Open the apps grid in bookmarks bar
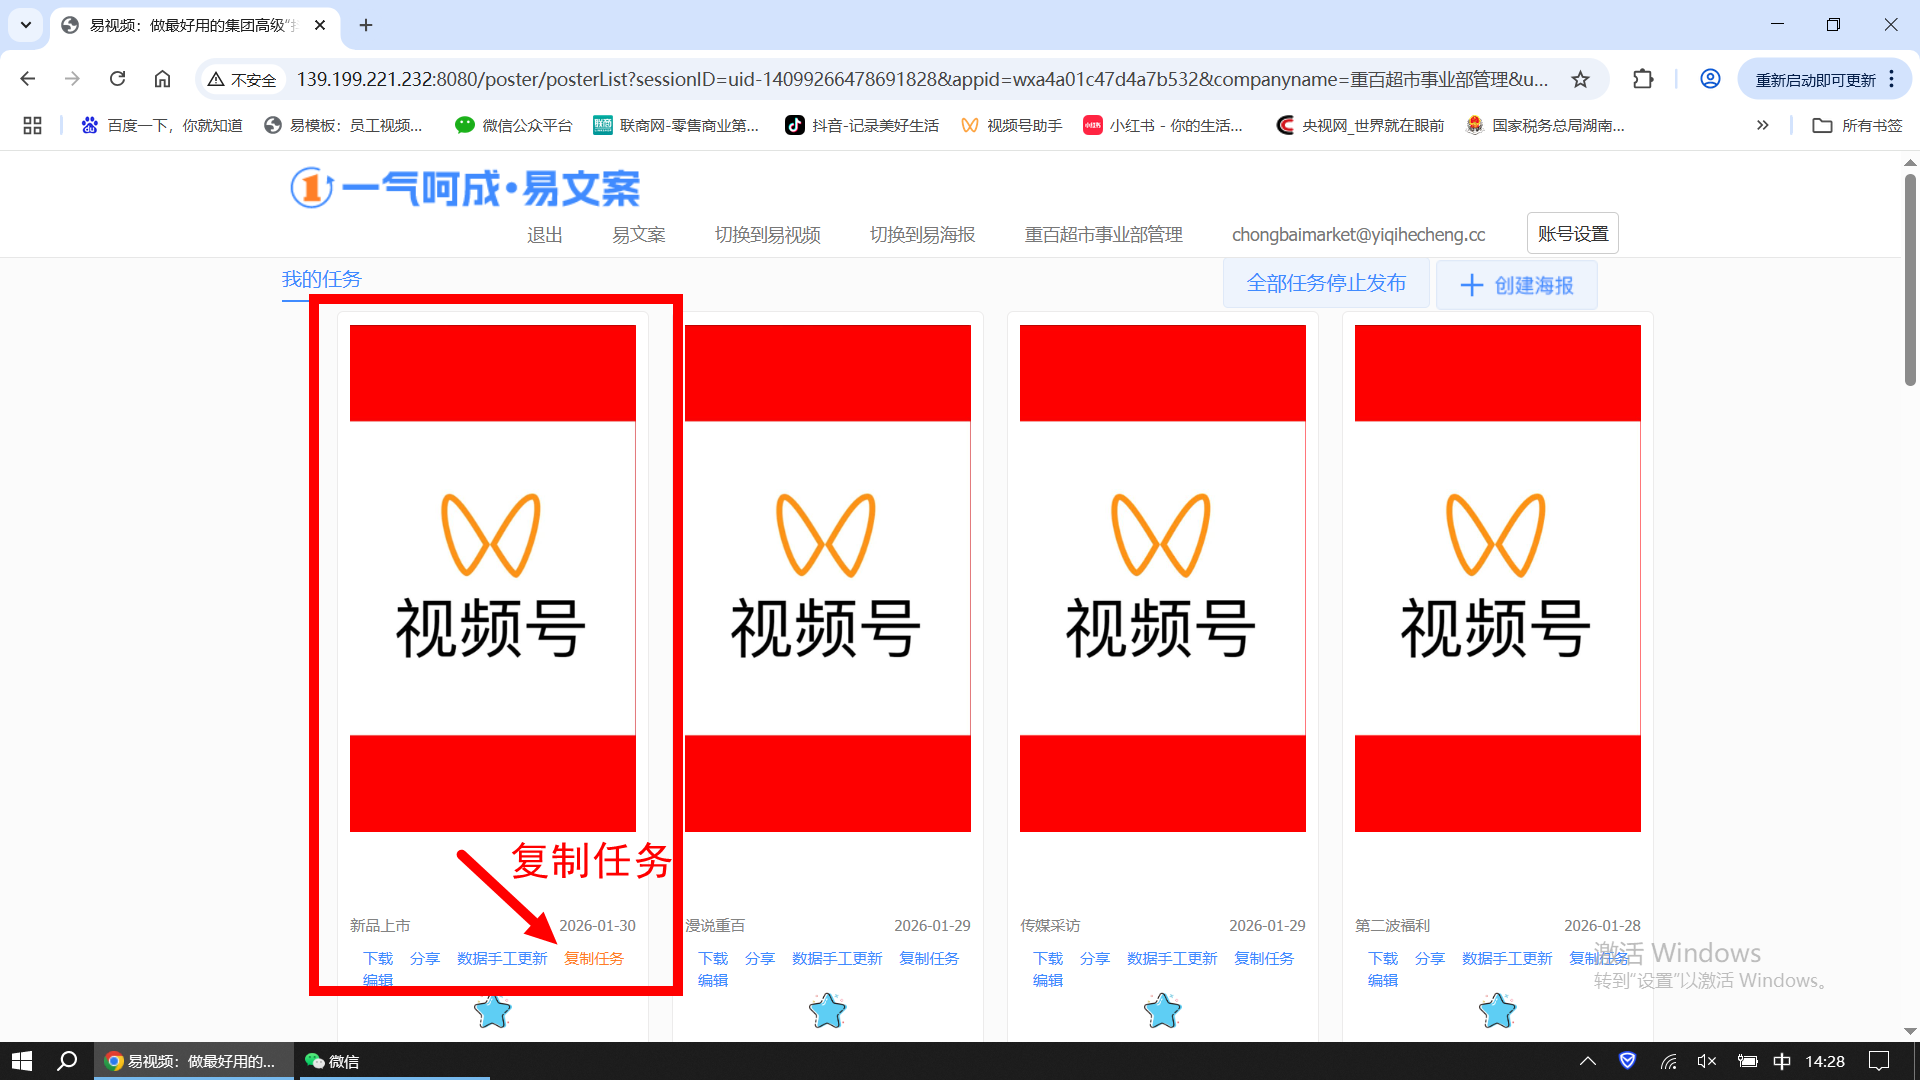The height and width of the screenshot is (1080, 1920). click(x=32, y=125)
